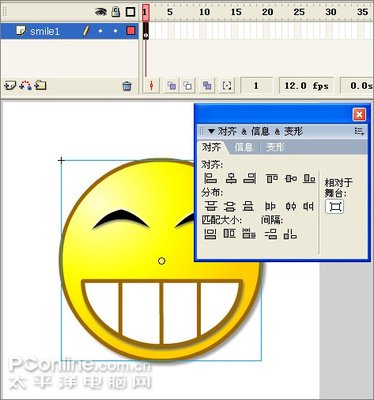Click distribute right edge icon
The height and width of the screenshot is (400, 374).
tap(309, 207)
